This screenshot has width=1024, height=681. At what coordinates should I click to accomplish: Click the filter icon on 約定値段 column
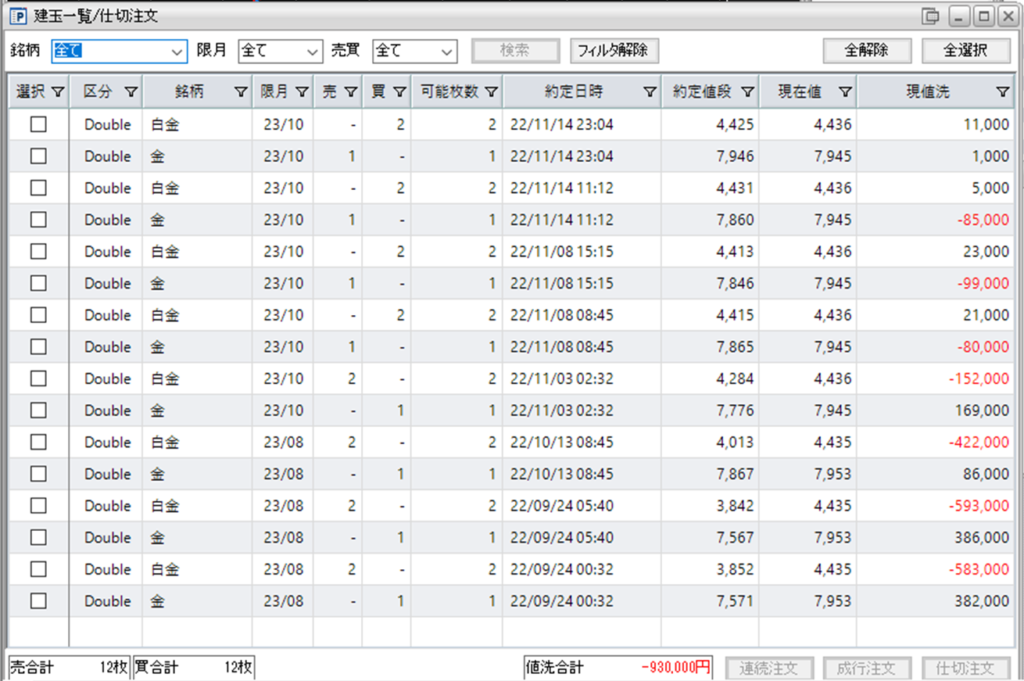(748, 92)
